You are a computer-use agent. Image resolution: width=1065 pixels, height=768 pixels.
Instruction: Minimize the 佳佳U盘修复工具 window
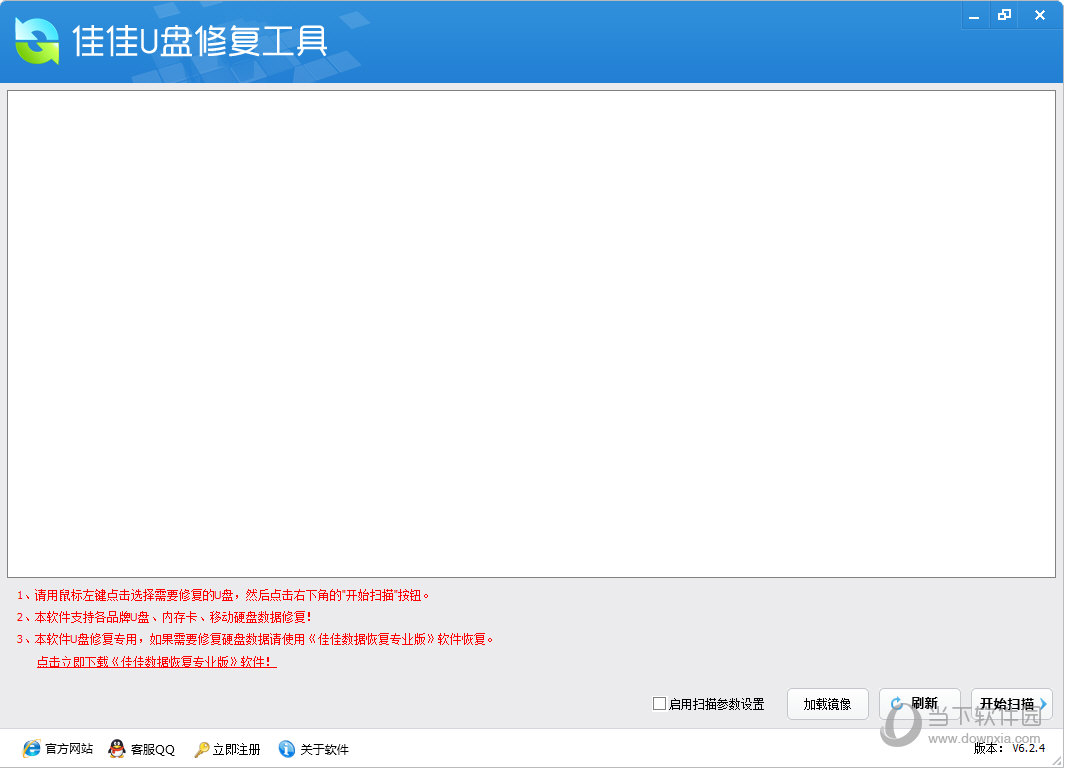974,16
